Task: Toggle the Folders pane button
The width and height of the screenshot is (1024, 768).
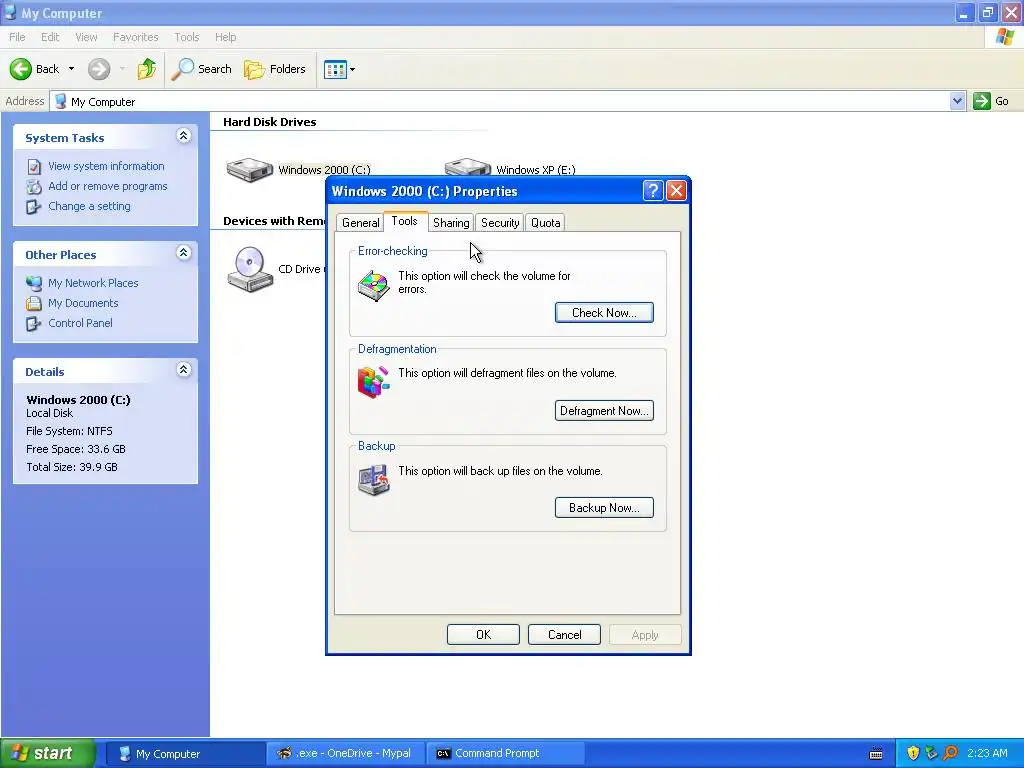Action: click(x=274, y=69)
